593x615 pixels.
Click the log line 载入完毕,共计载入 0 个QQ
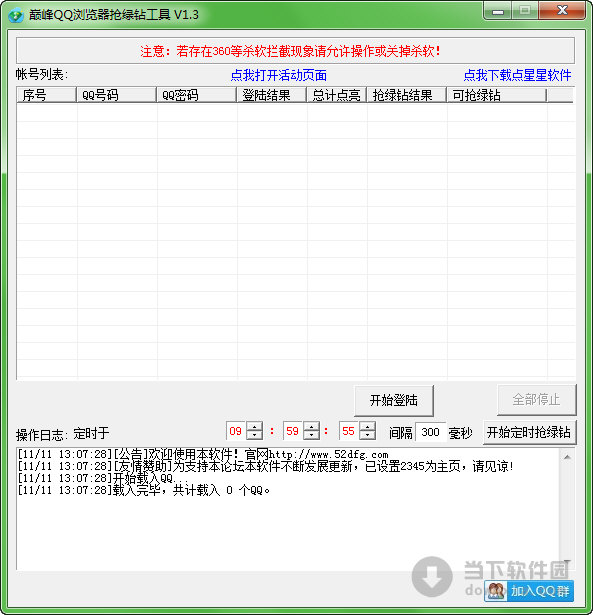coord(144,490)
